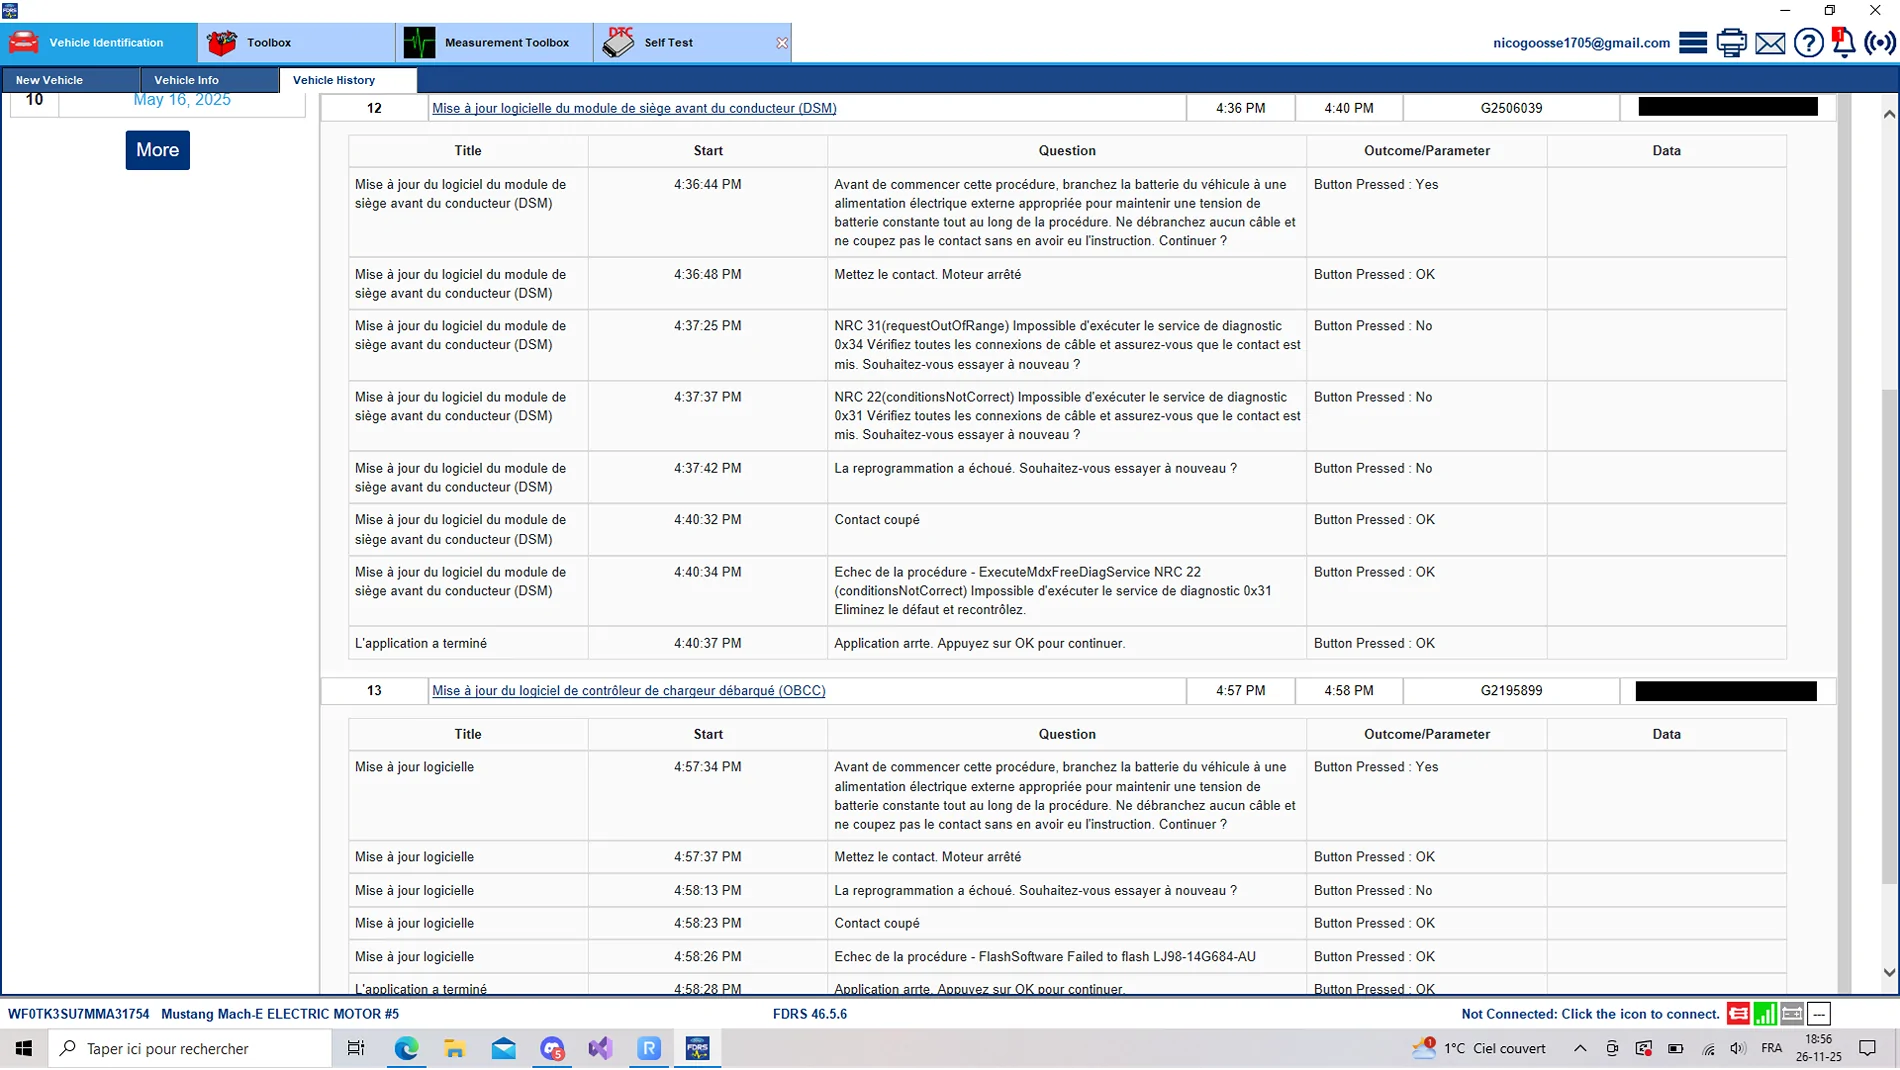Click the green signal strength bars icon
The image size is (1900, 1070).
coord(1765,1014)
